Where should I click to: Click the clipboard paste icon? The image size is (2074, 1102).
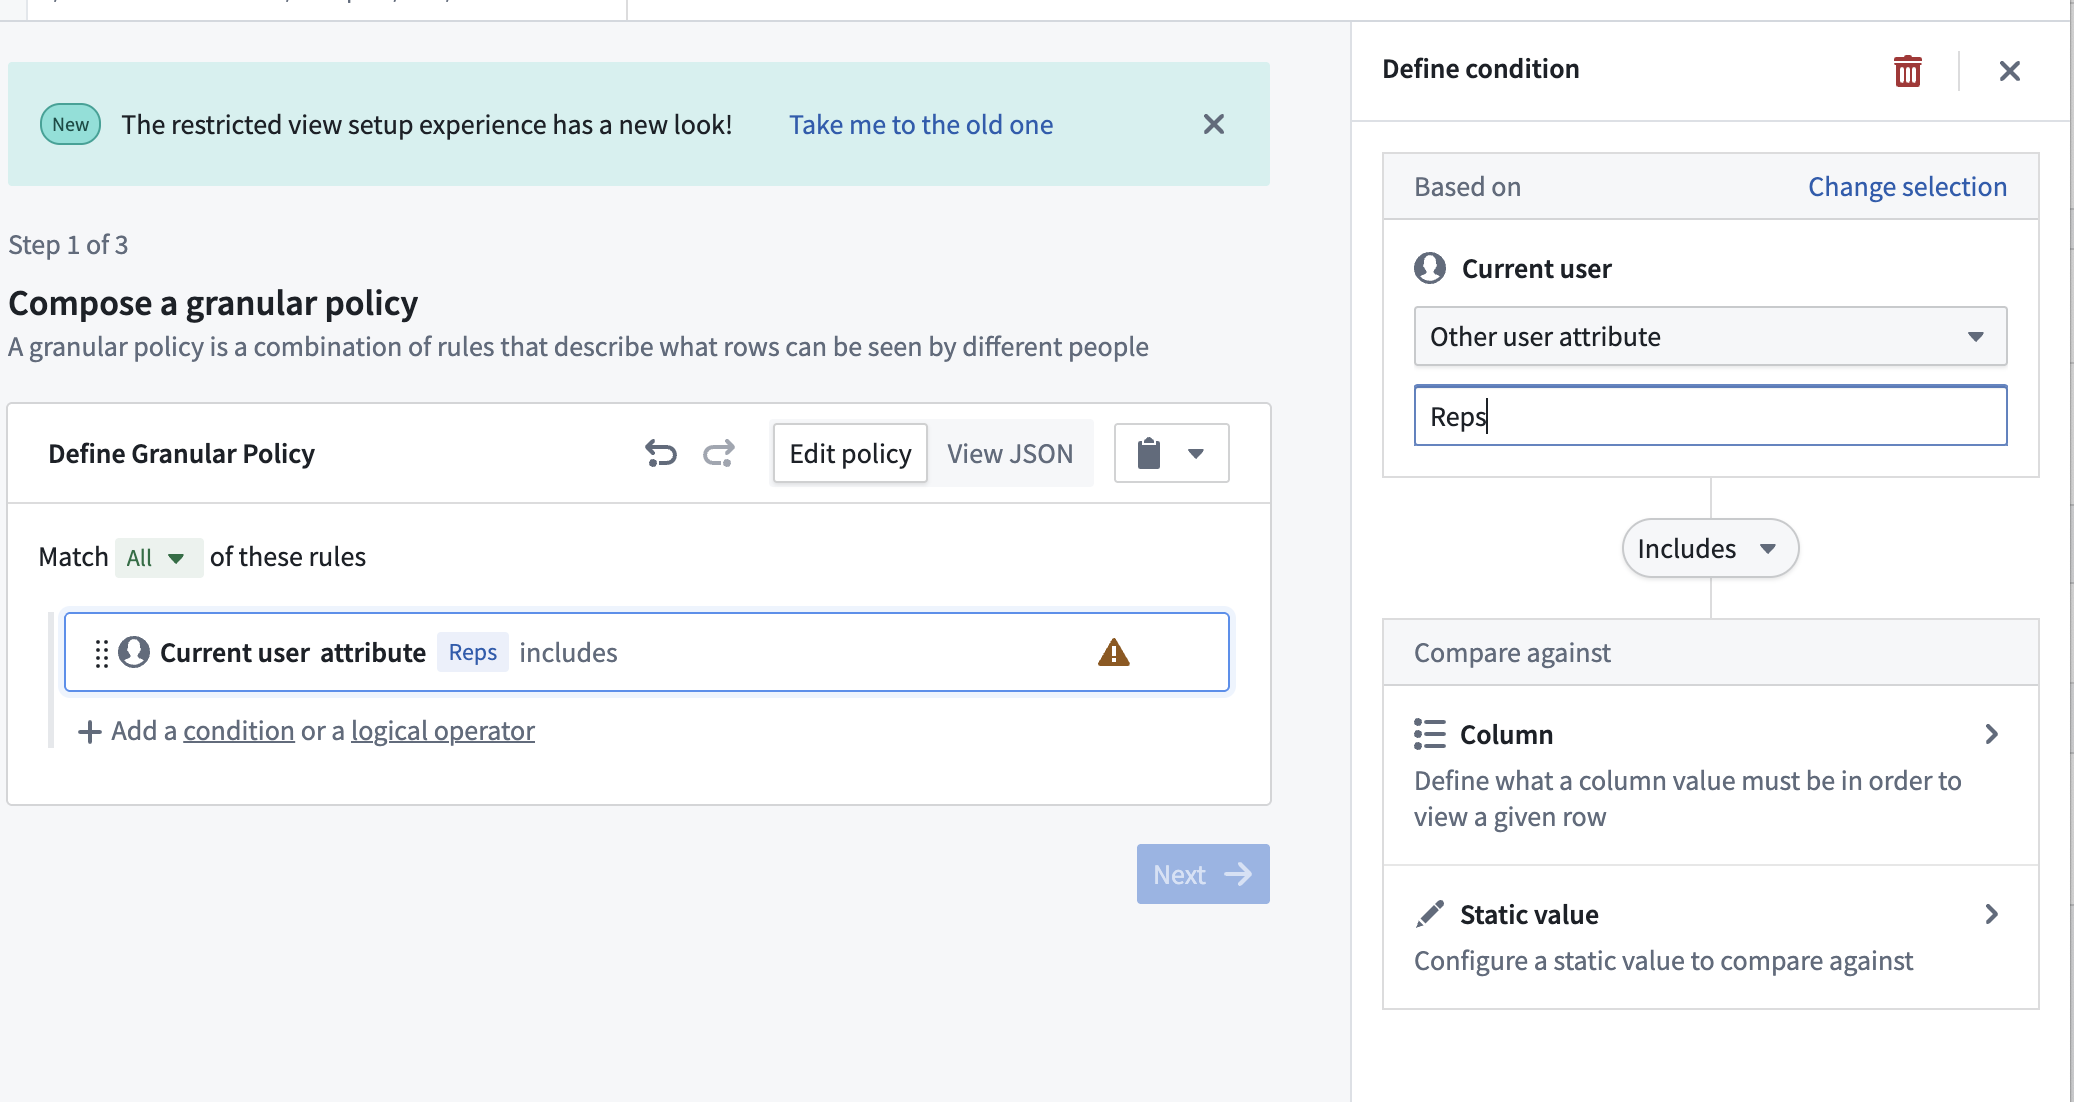(1149, 454)
